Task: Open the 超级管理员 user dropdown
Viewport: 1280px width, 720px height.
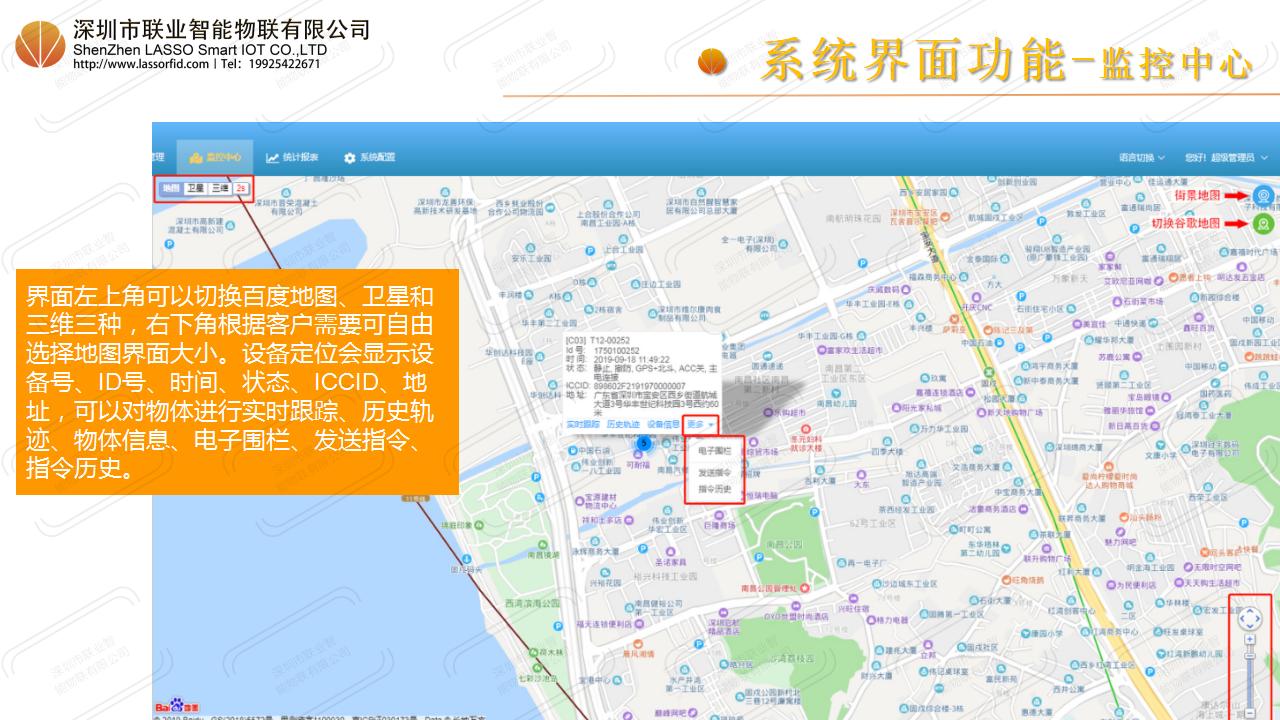Action: 1225,158
